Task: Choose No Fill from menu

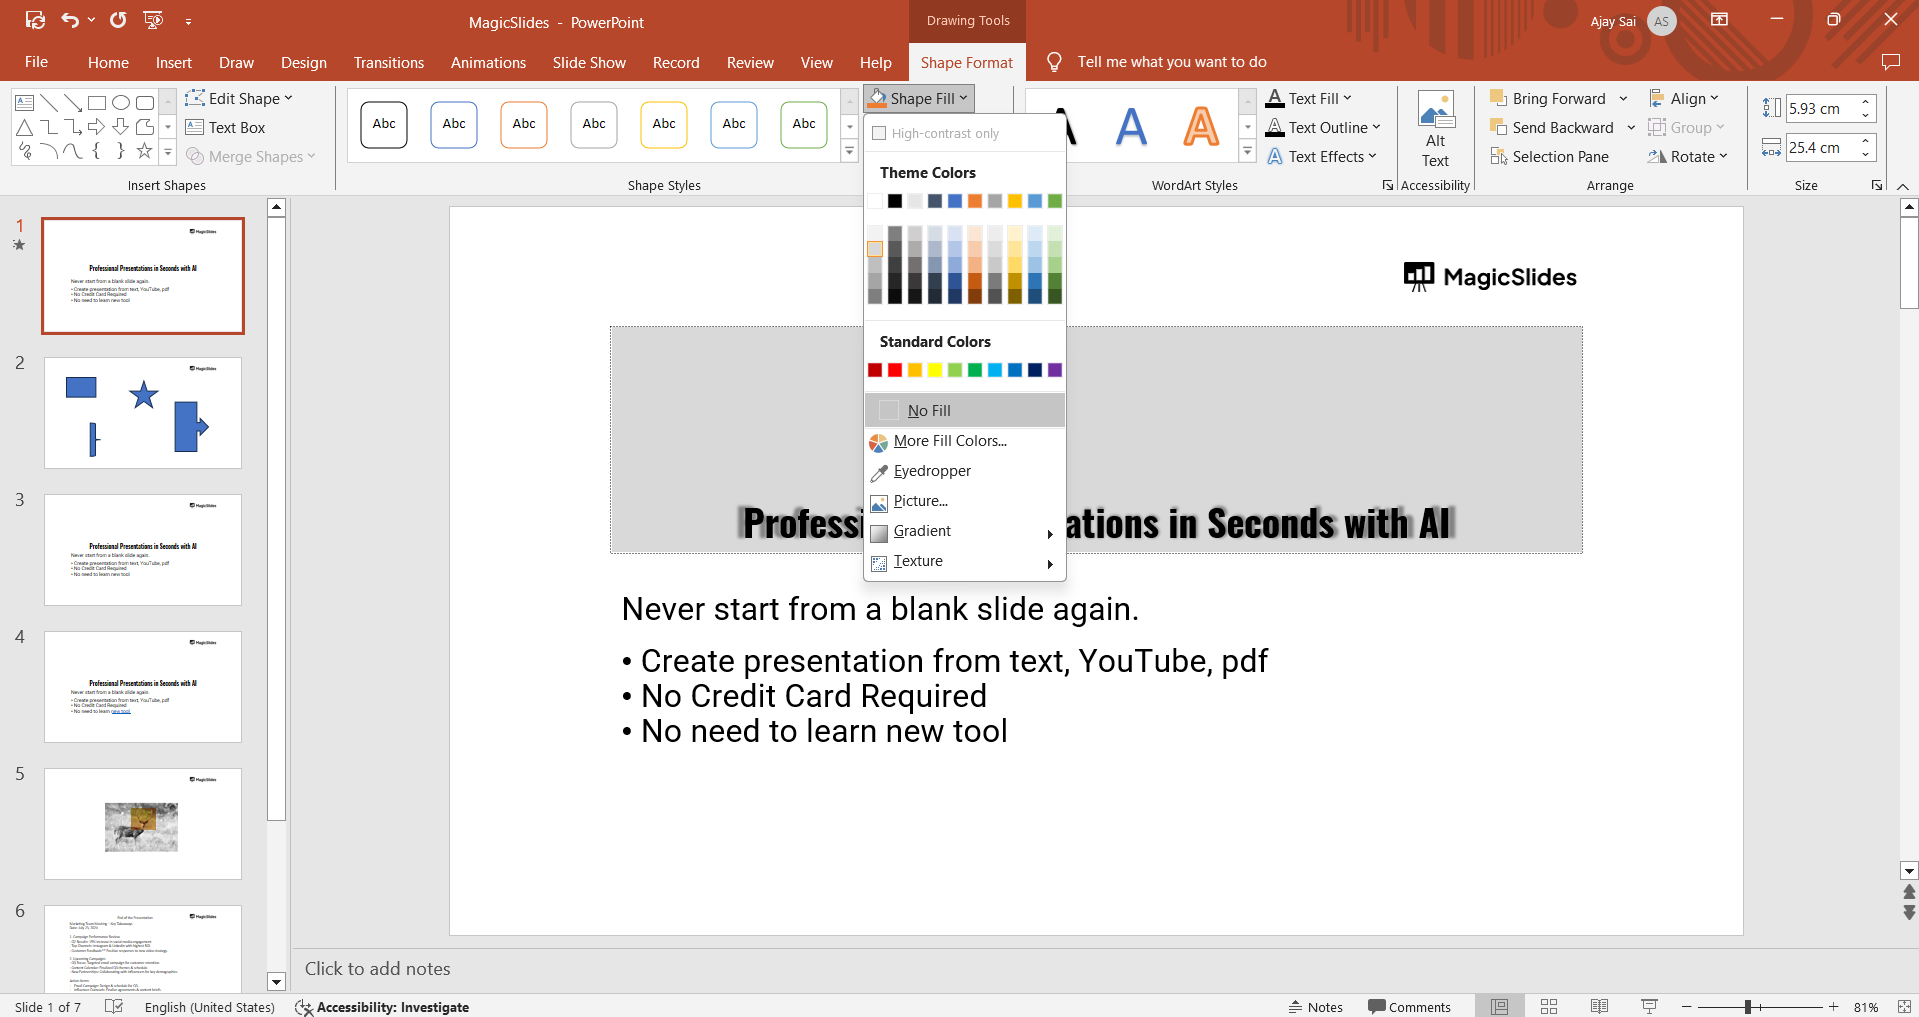Action: [x=965, y=410]
